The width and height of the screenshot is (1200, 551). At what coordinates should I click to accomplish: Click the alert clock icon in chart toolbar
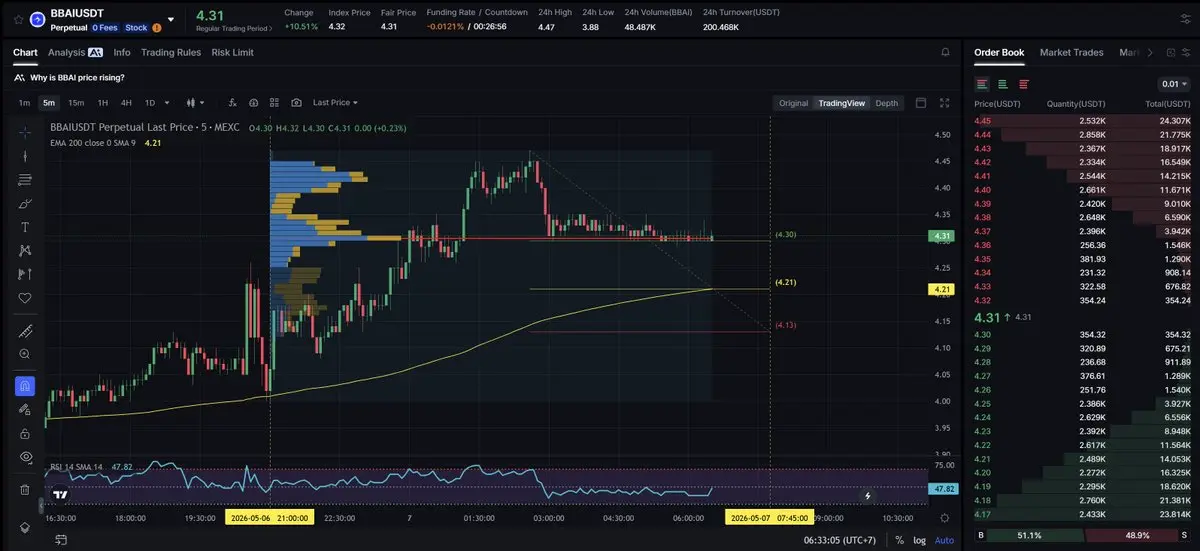pyautogui.click(x=254, y=102)
